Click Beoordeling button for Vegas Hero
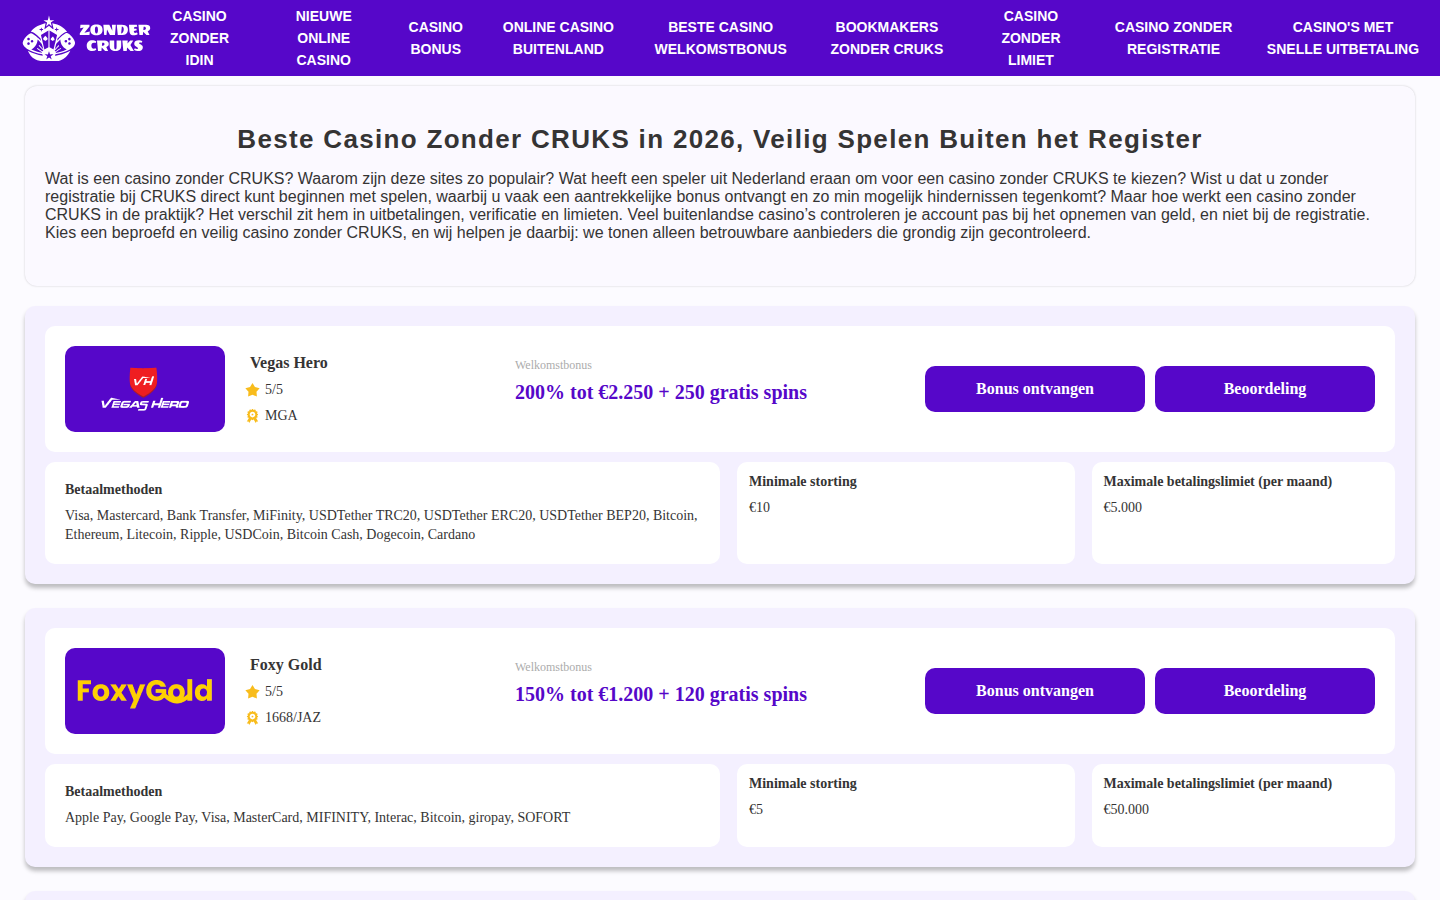Screen dimensions: 1440x900 point(1265,389)
